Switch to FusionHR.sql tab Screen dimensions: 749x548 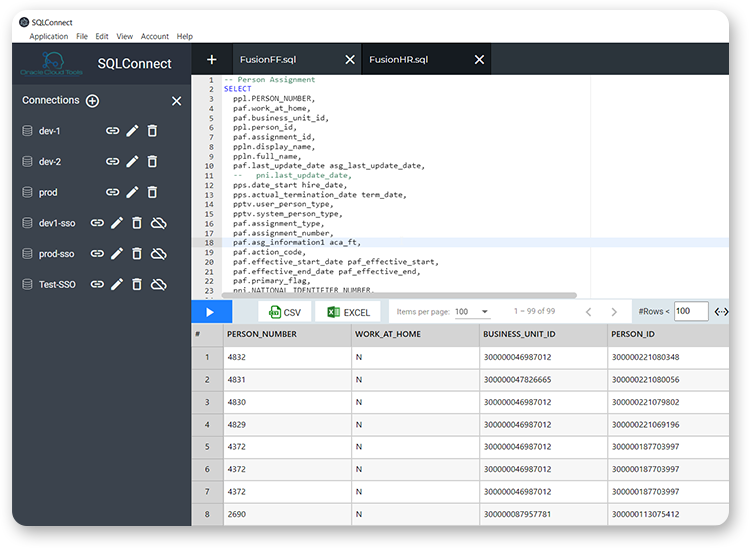398,60
